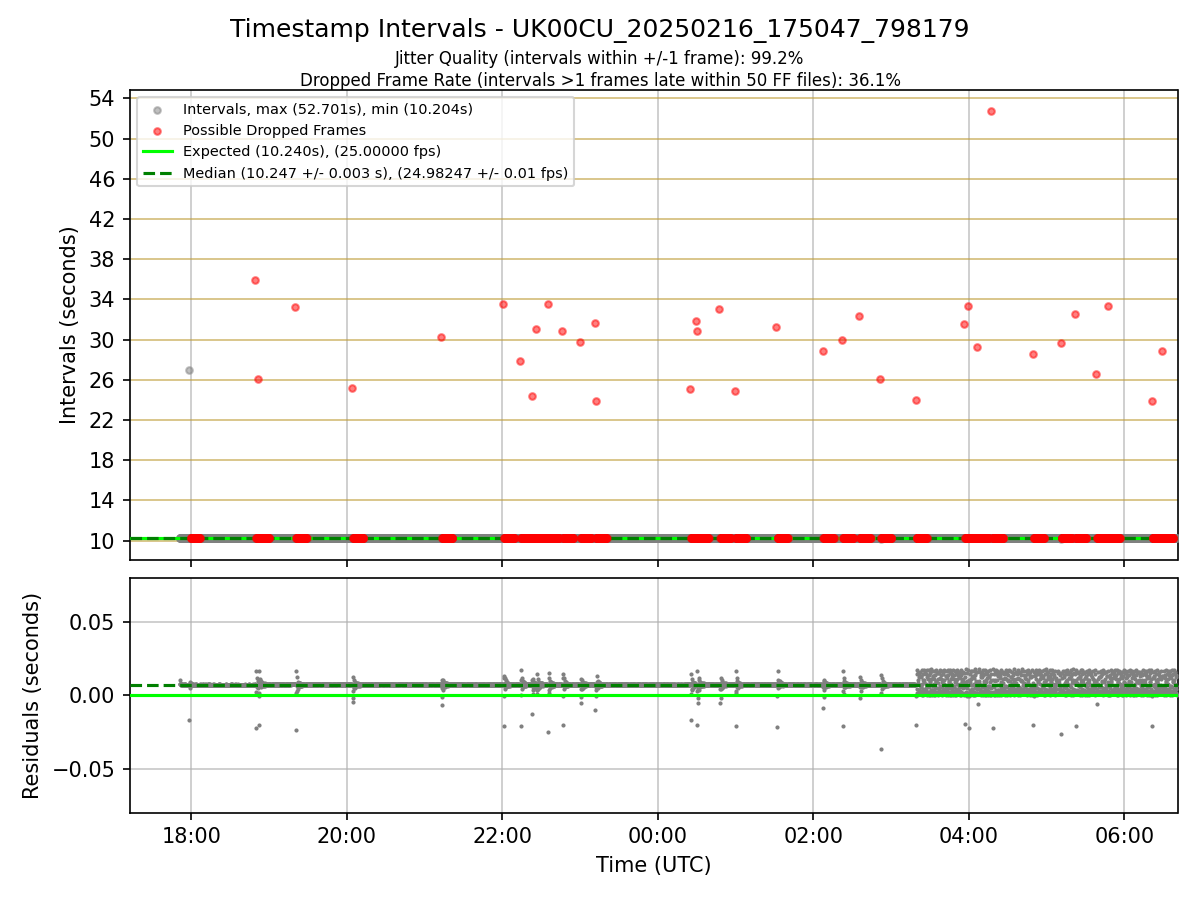This screenshot has width=1200, height=900.
Task: Click the plot title 'Timestamp Intervals - UK00CU_20250216_175047_798179'
Action: click(599, 29)
